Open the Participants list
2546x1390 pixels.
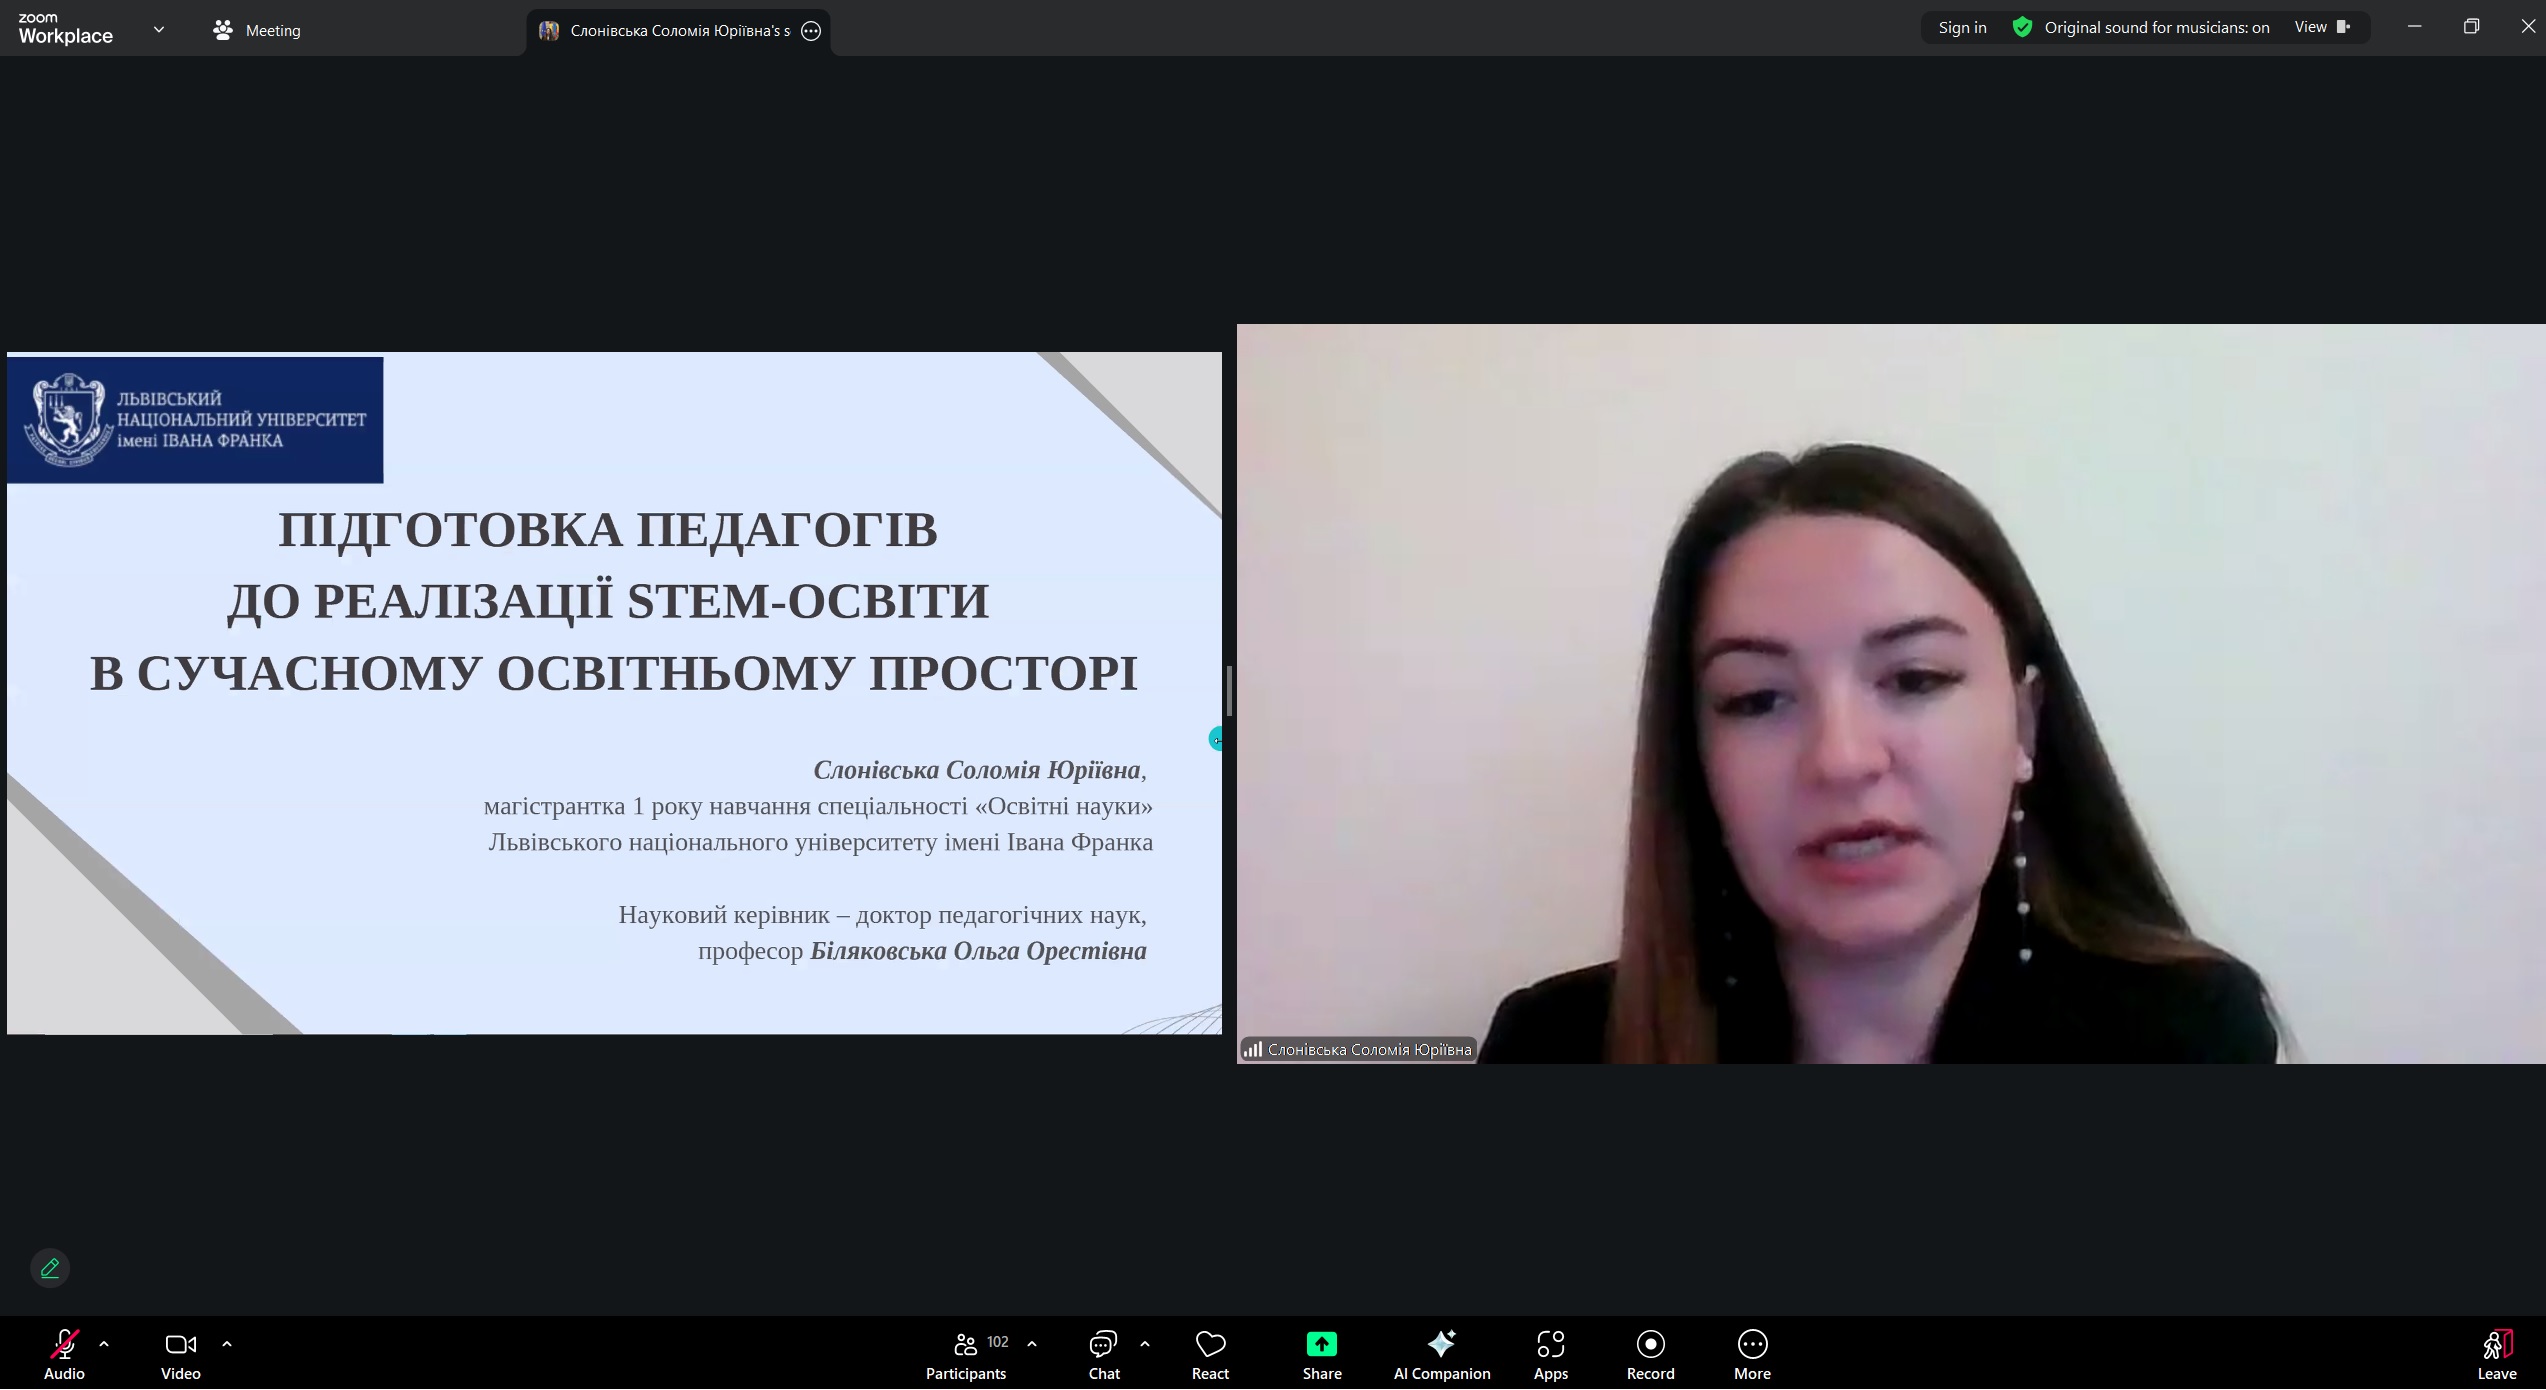[965, 1346]
